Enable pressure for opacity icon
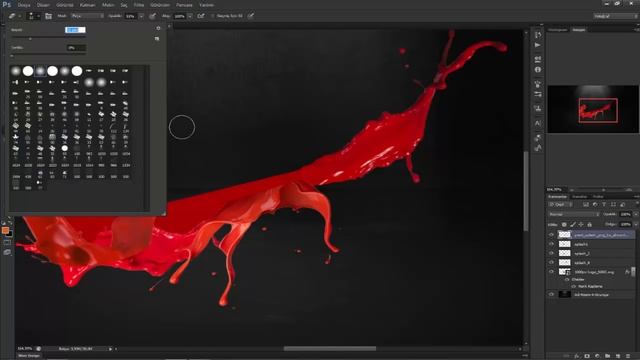The height and width of the screenshot is (360, 640). [152, 16]
